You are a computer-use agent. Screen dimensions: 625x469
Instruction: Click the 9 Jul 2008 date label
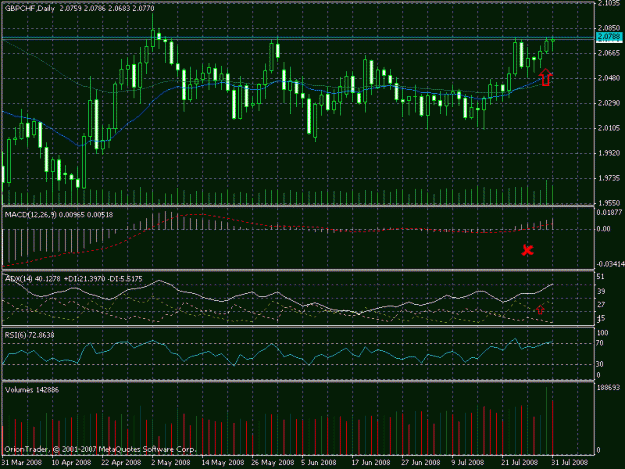pyautogui.click(x=467, y=463)
